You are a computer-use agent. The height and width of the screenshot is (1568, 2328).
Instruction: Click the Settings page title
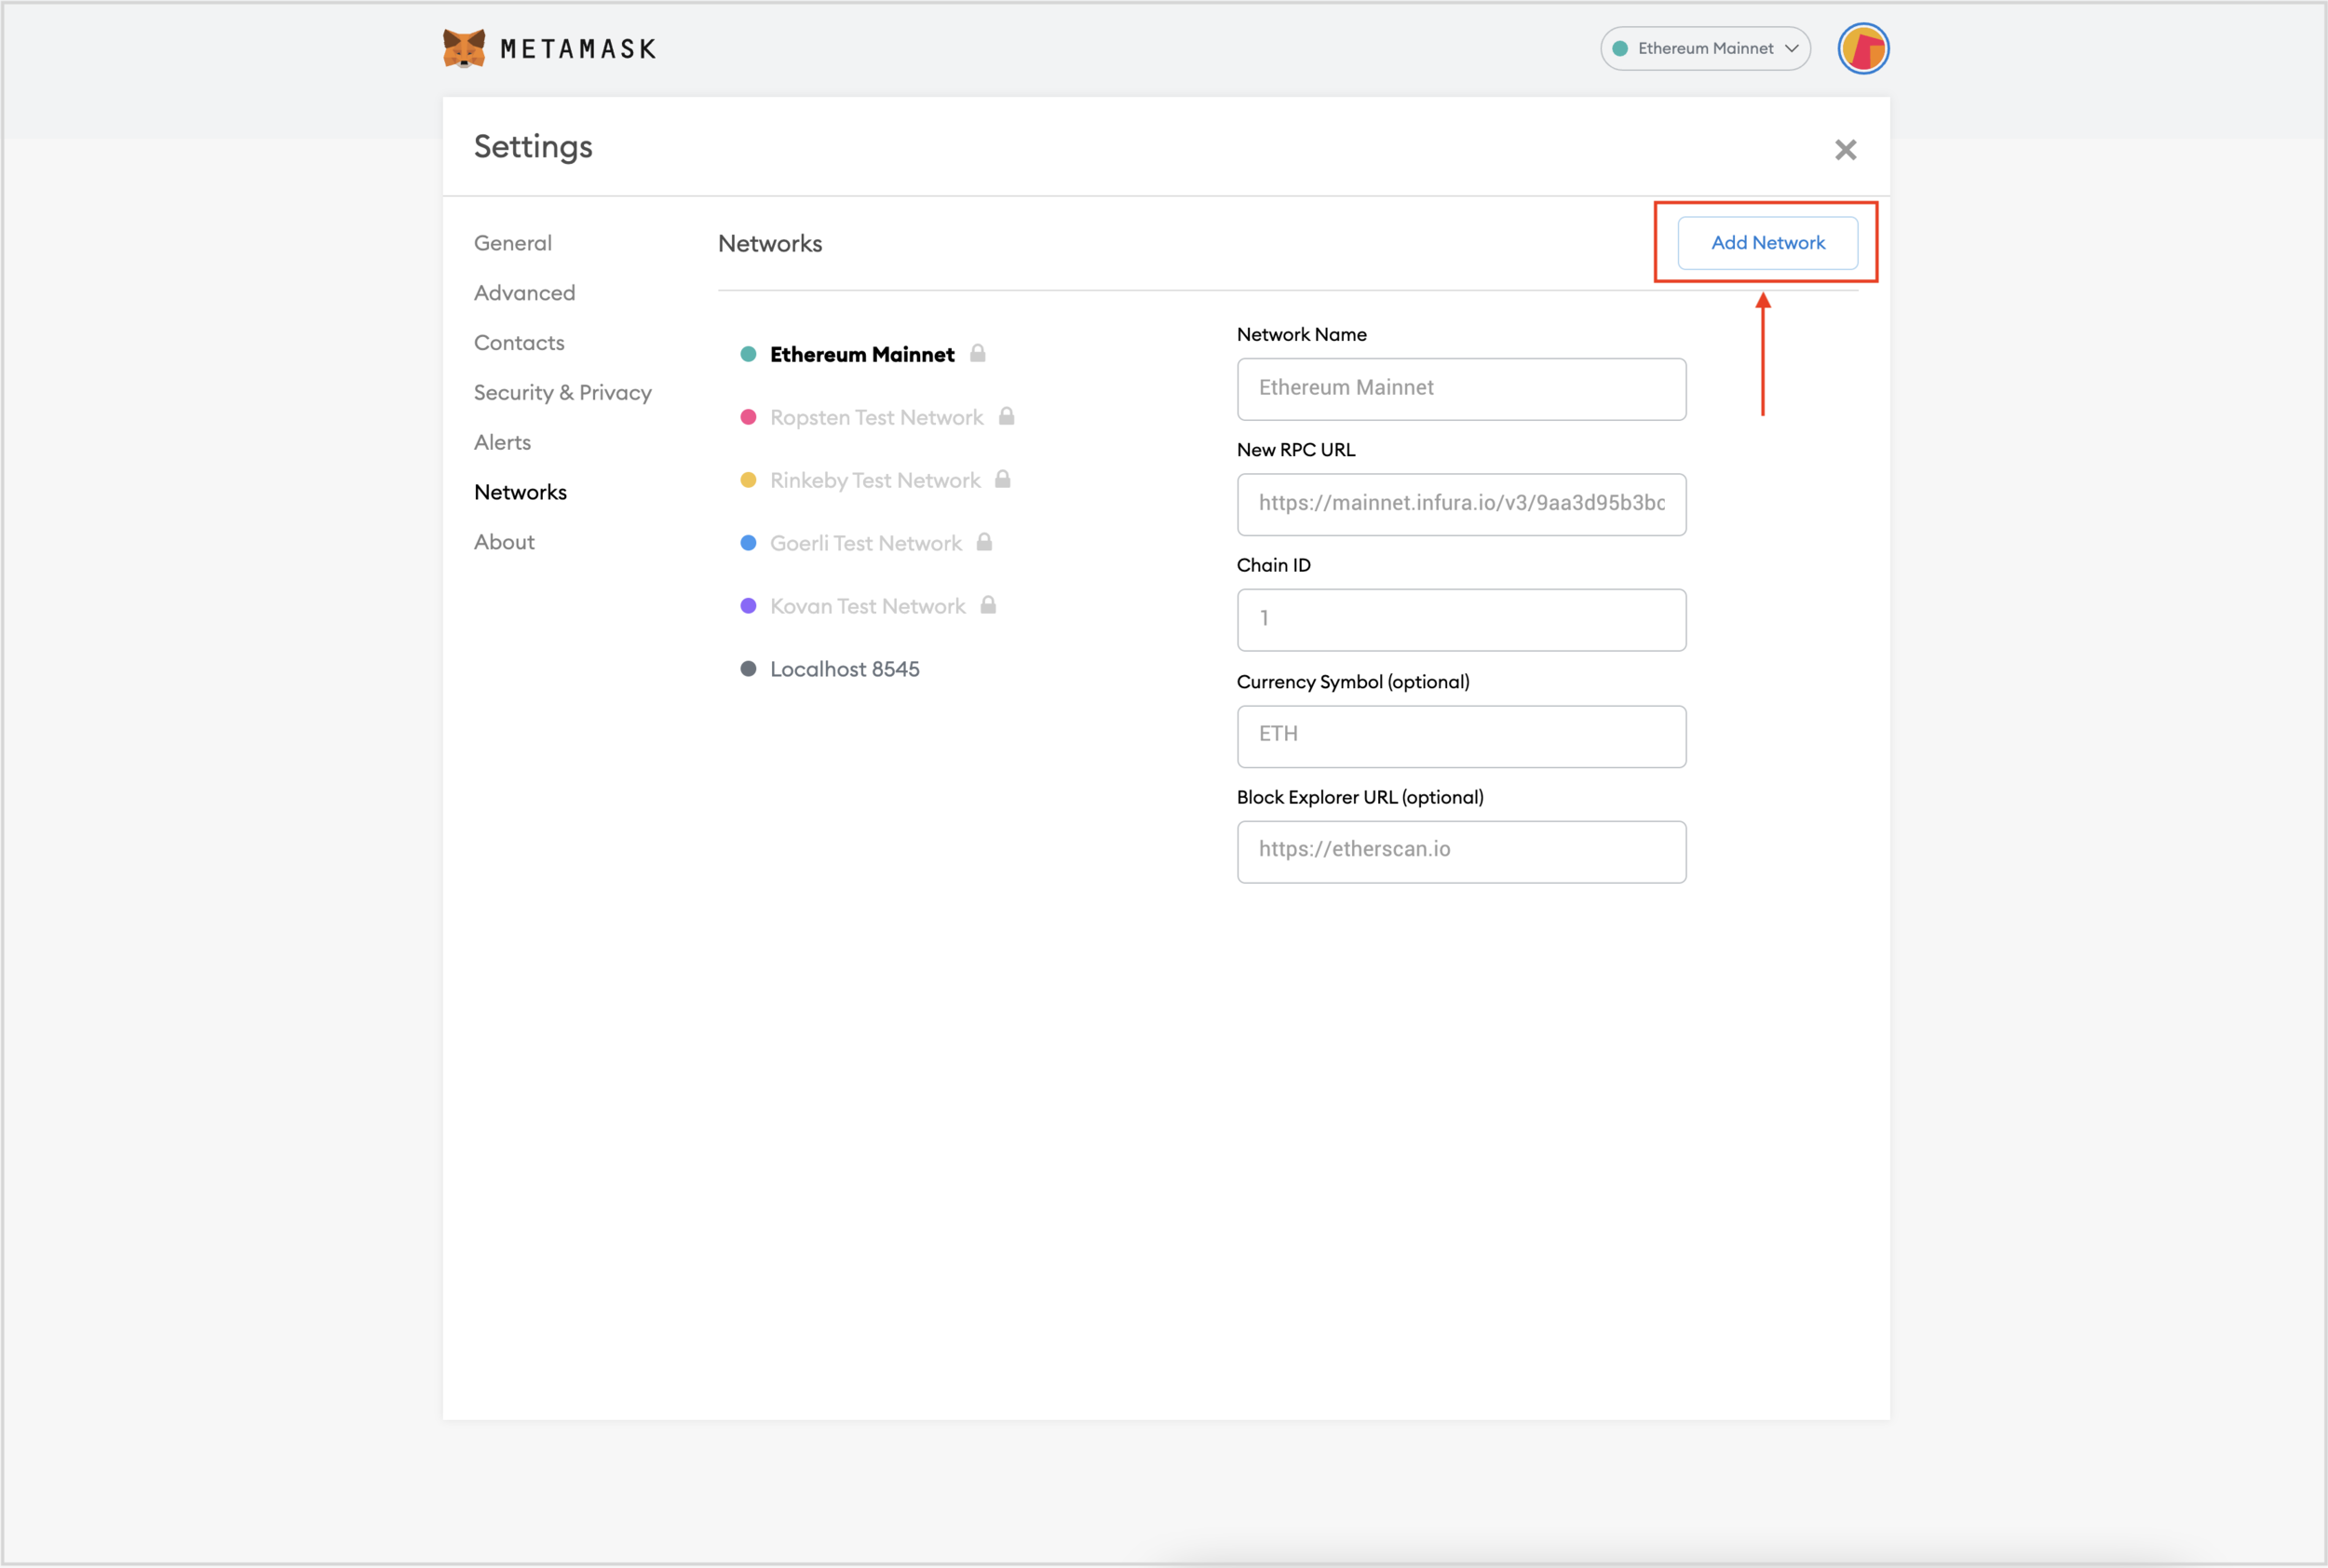coord(533,147)
